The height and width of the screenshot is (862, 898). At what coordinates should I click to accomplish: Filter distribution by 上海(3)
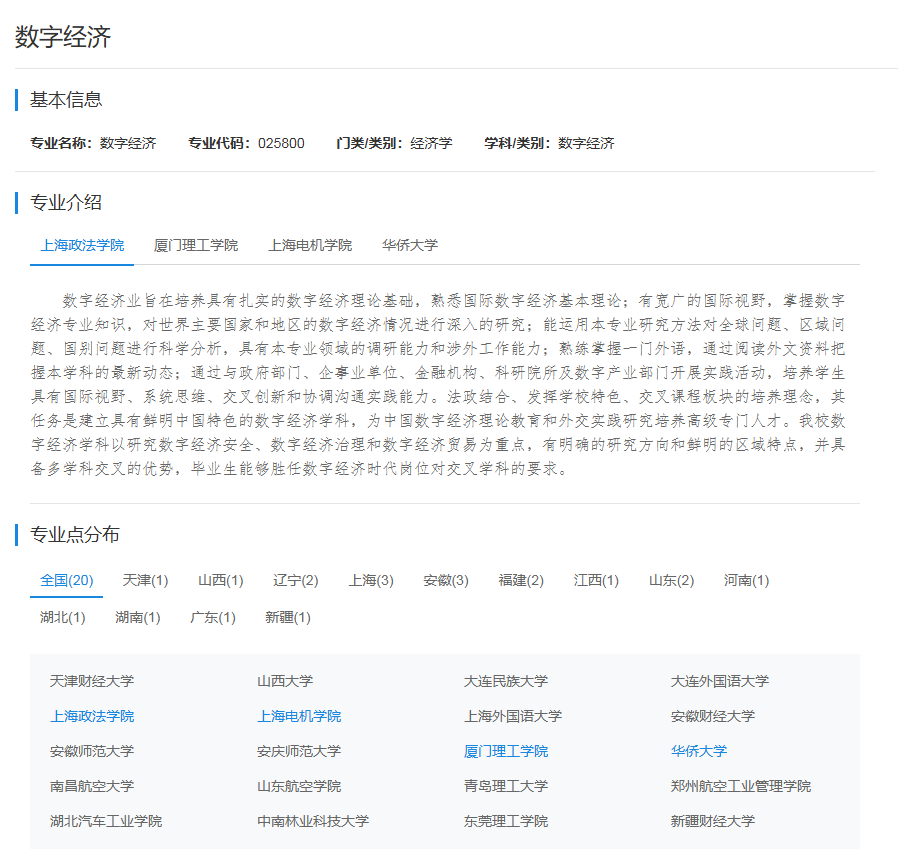coord(371,580)
